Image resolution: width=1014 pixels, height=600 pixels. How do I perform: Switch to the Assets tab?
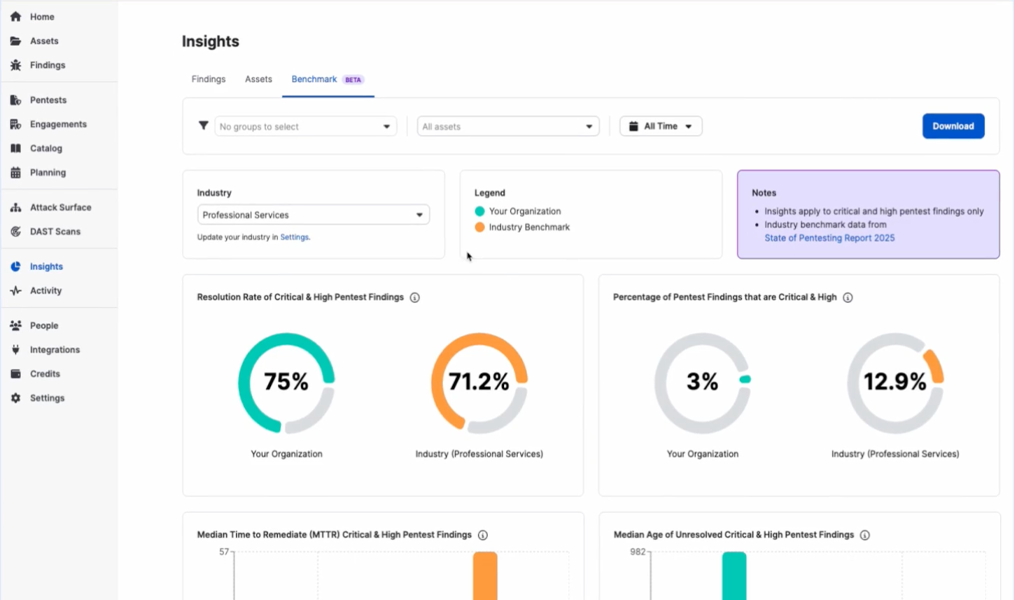pyautogui.click(x=258, y=79)
